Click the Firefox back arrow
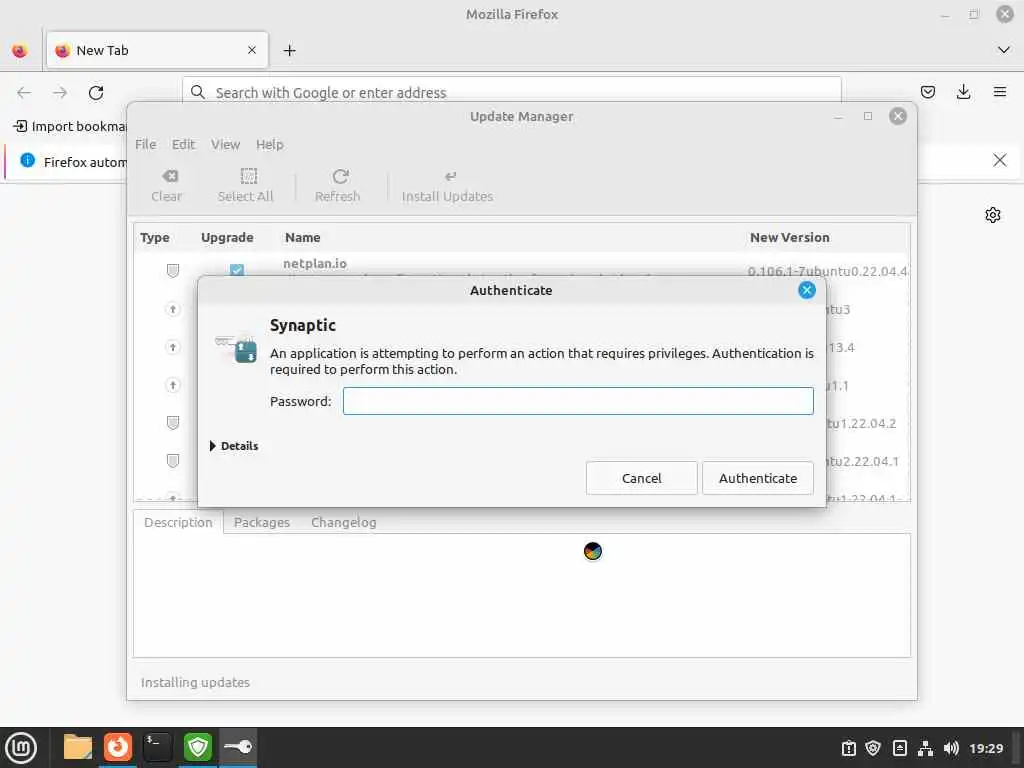The image size is (1024, 768). 24,93
